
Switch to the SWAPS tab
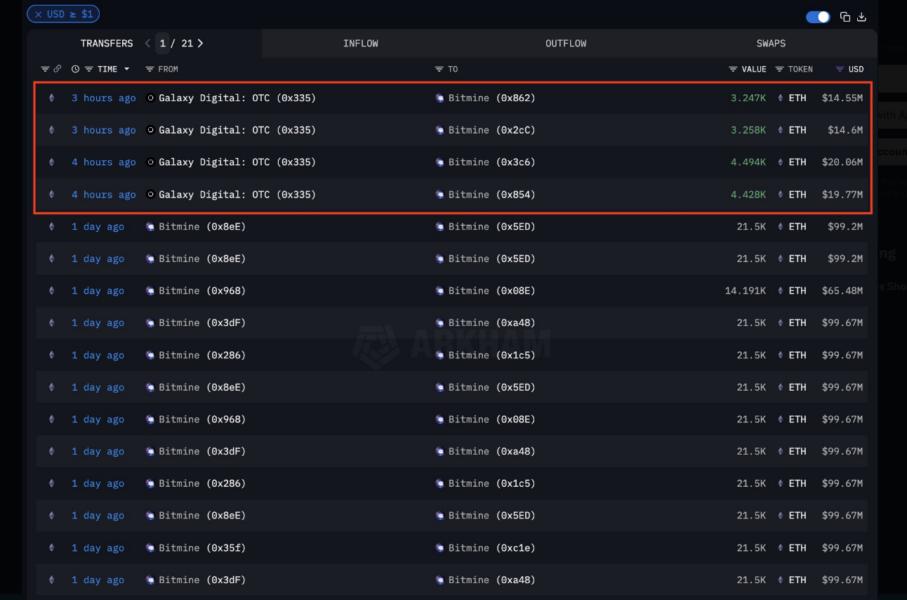point(770,43)
